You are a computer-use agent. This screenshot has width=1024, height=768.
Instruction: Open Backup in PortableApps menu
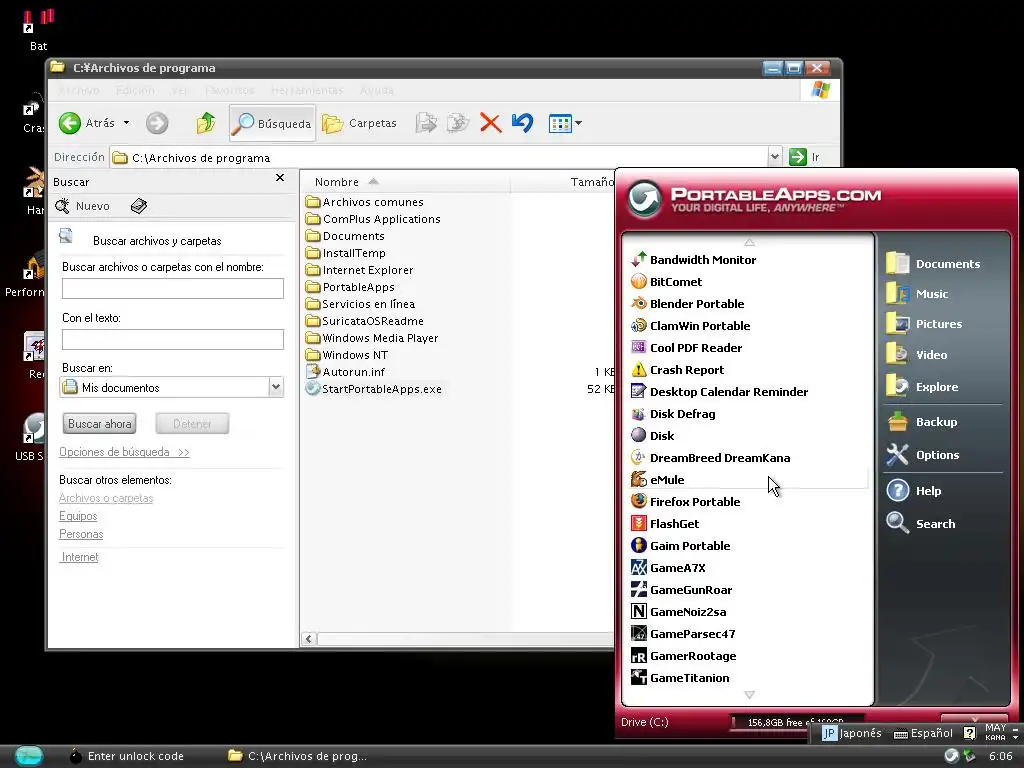pyautogui.click(x=921, y=422)
